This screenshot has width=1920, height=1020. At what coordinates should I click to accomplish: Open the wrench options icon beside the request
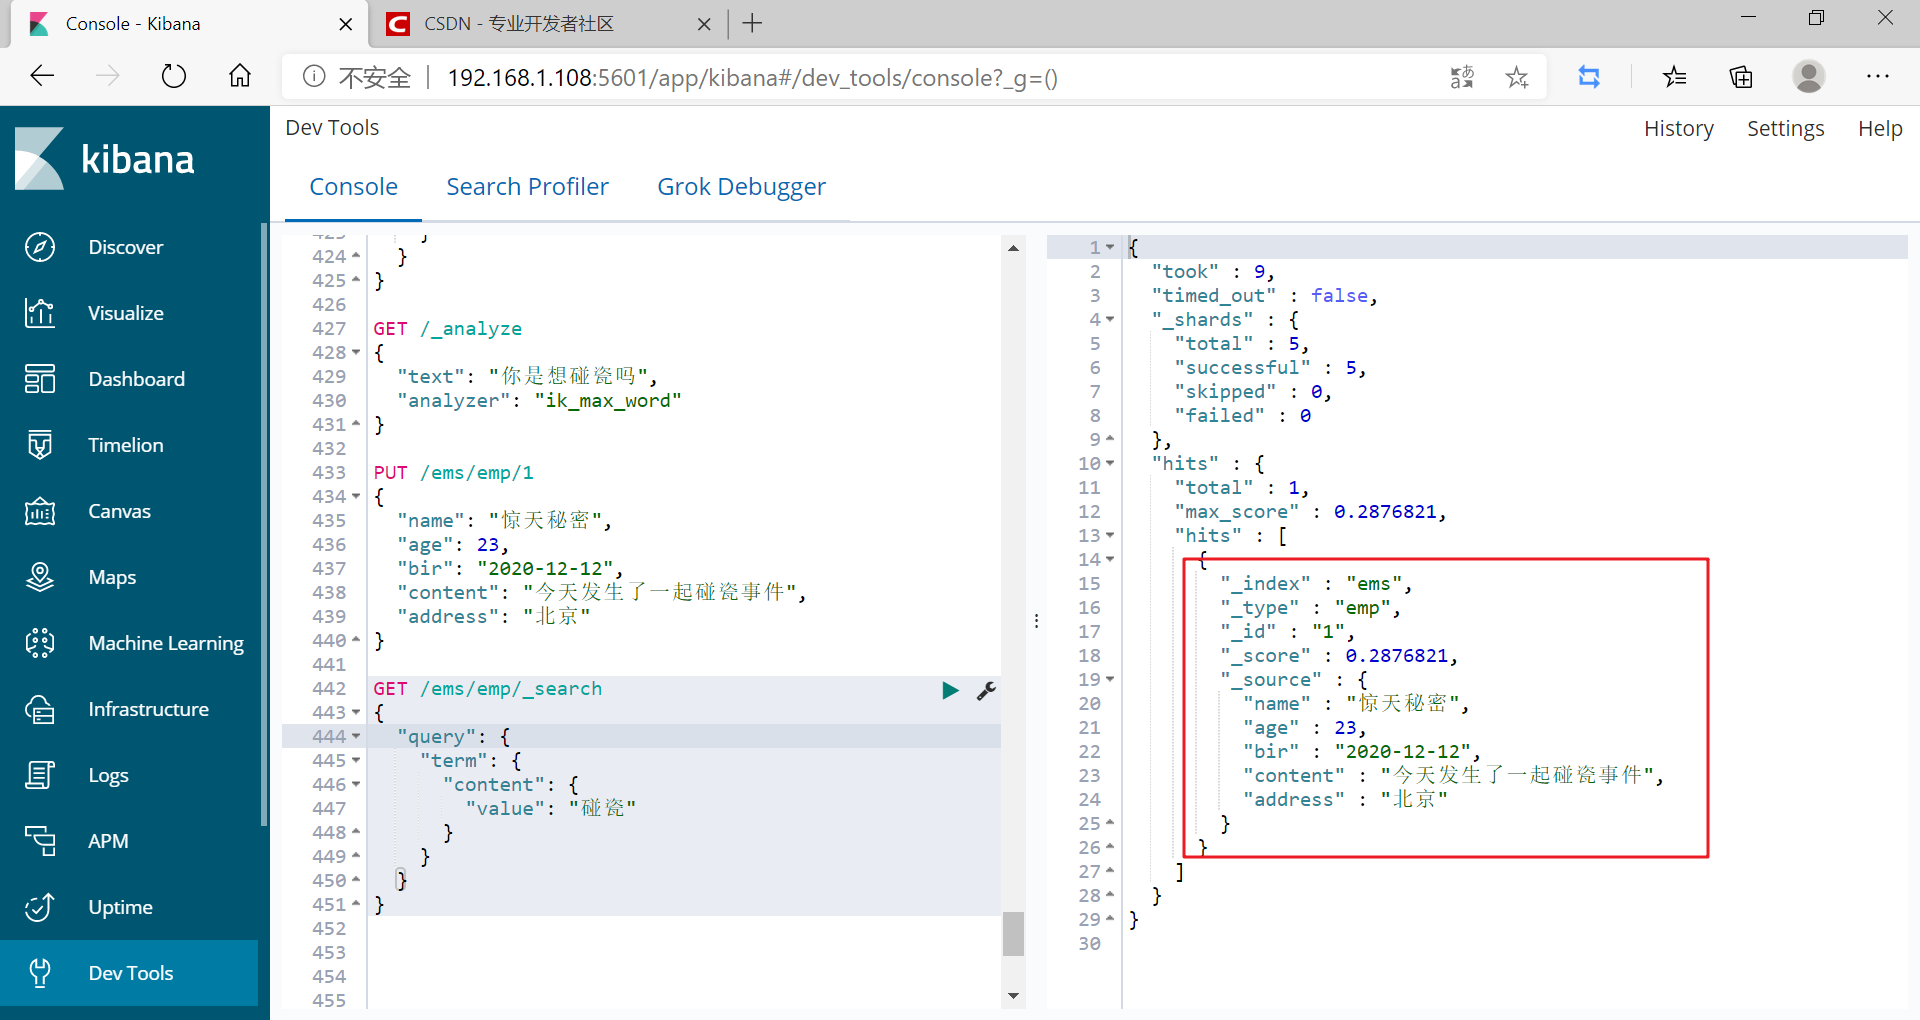point(986,690)
